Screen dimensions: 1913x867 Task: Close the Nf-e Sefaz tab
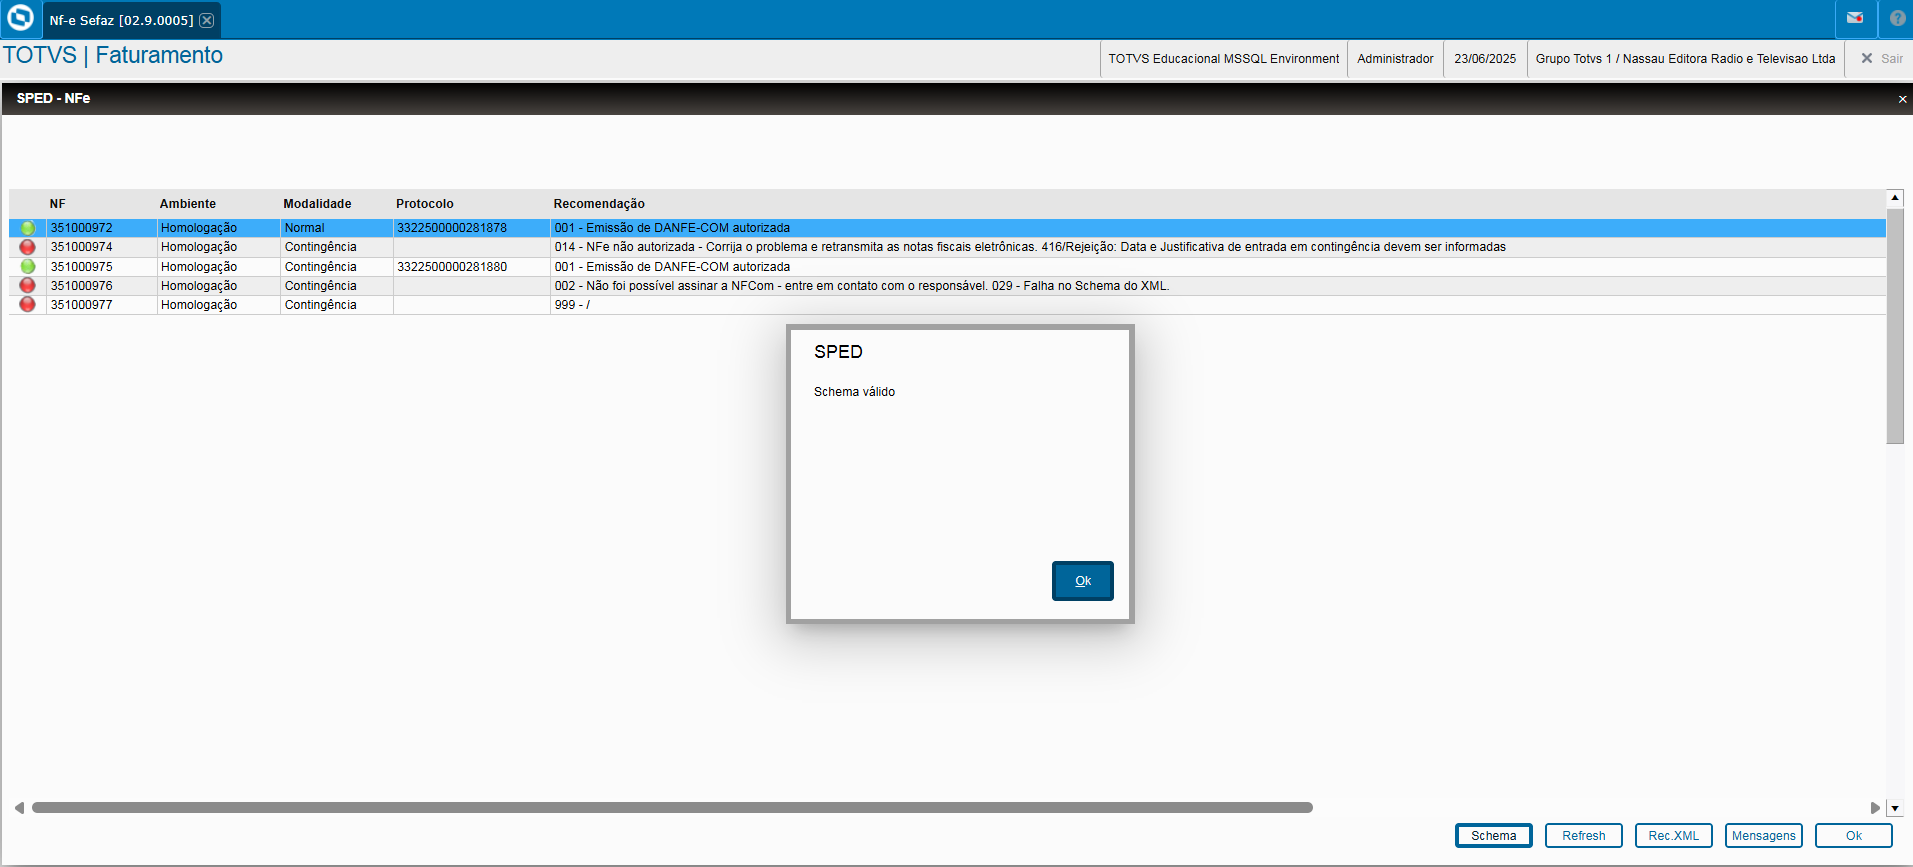click(206, 20)
